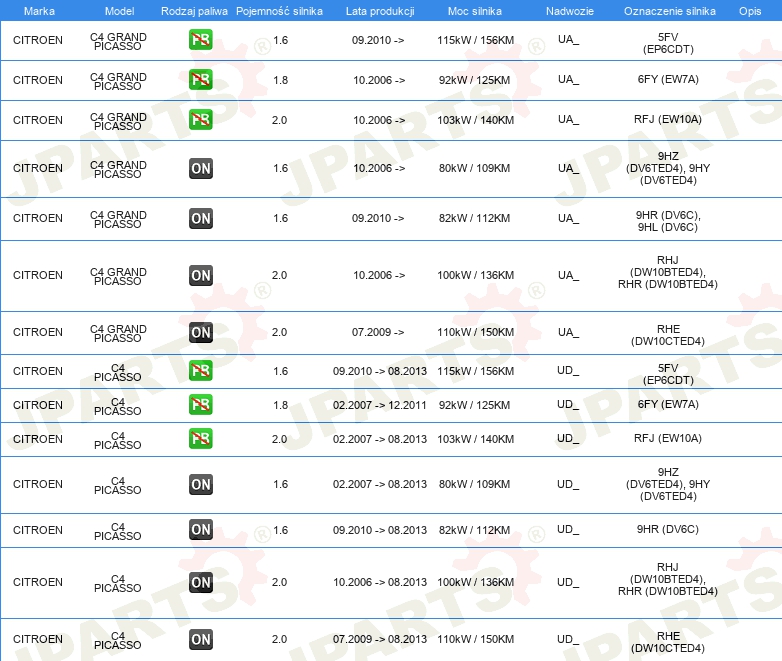The image size is (782, 661).
Task: Click petrol icon in C4 Picasso 115kW UD_ row
Action: 200,371
